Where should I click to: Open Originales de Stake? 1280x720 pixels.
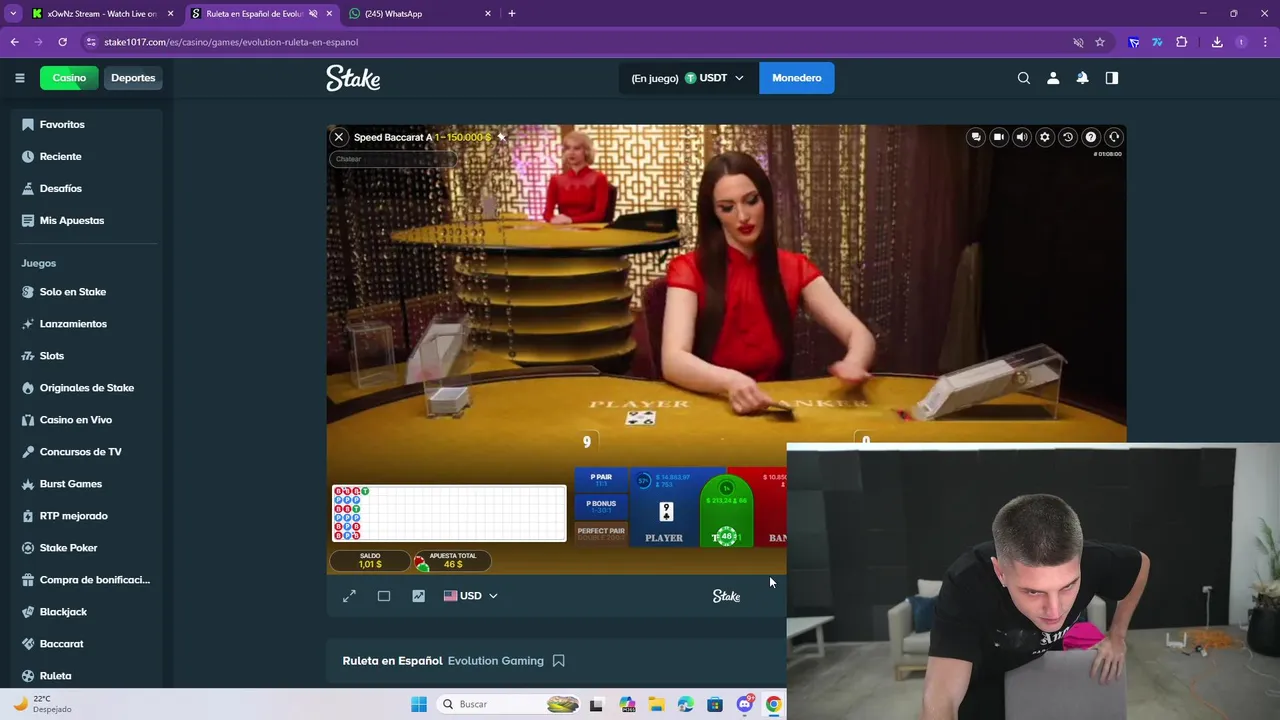(x=89, y=388)
